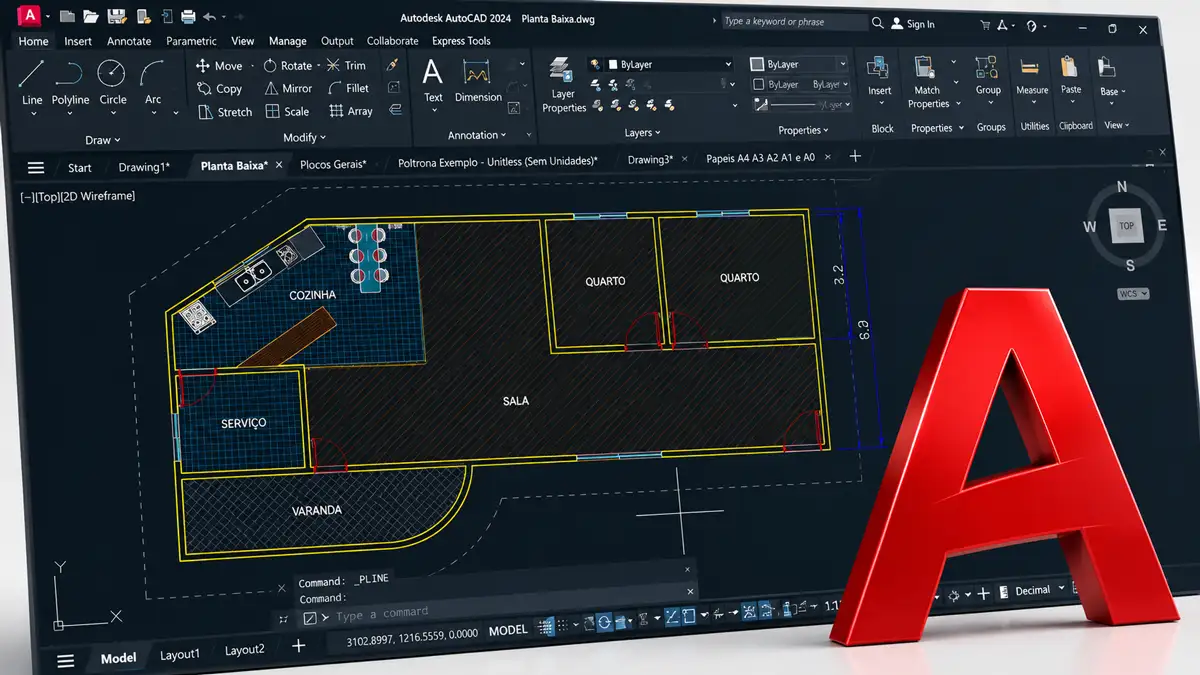The image size is (1200, 675).
Task: Add a new drawing tab with plus
Action: [x=855, y=156]
